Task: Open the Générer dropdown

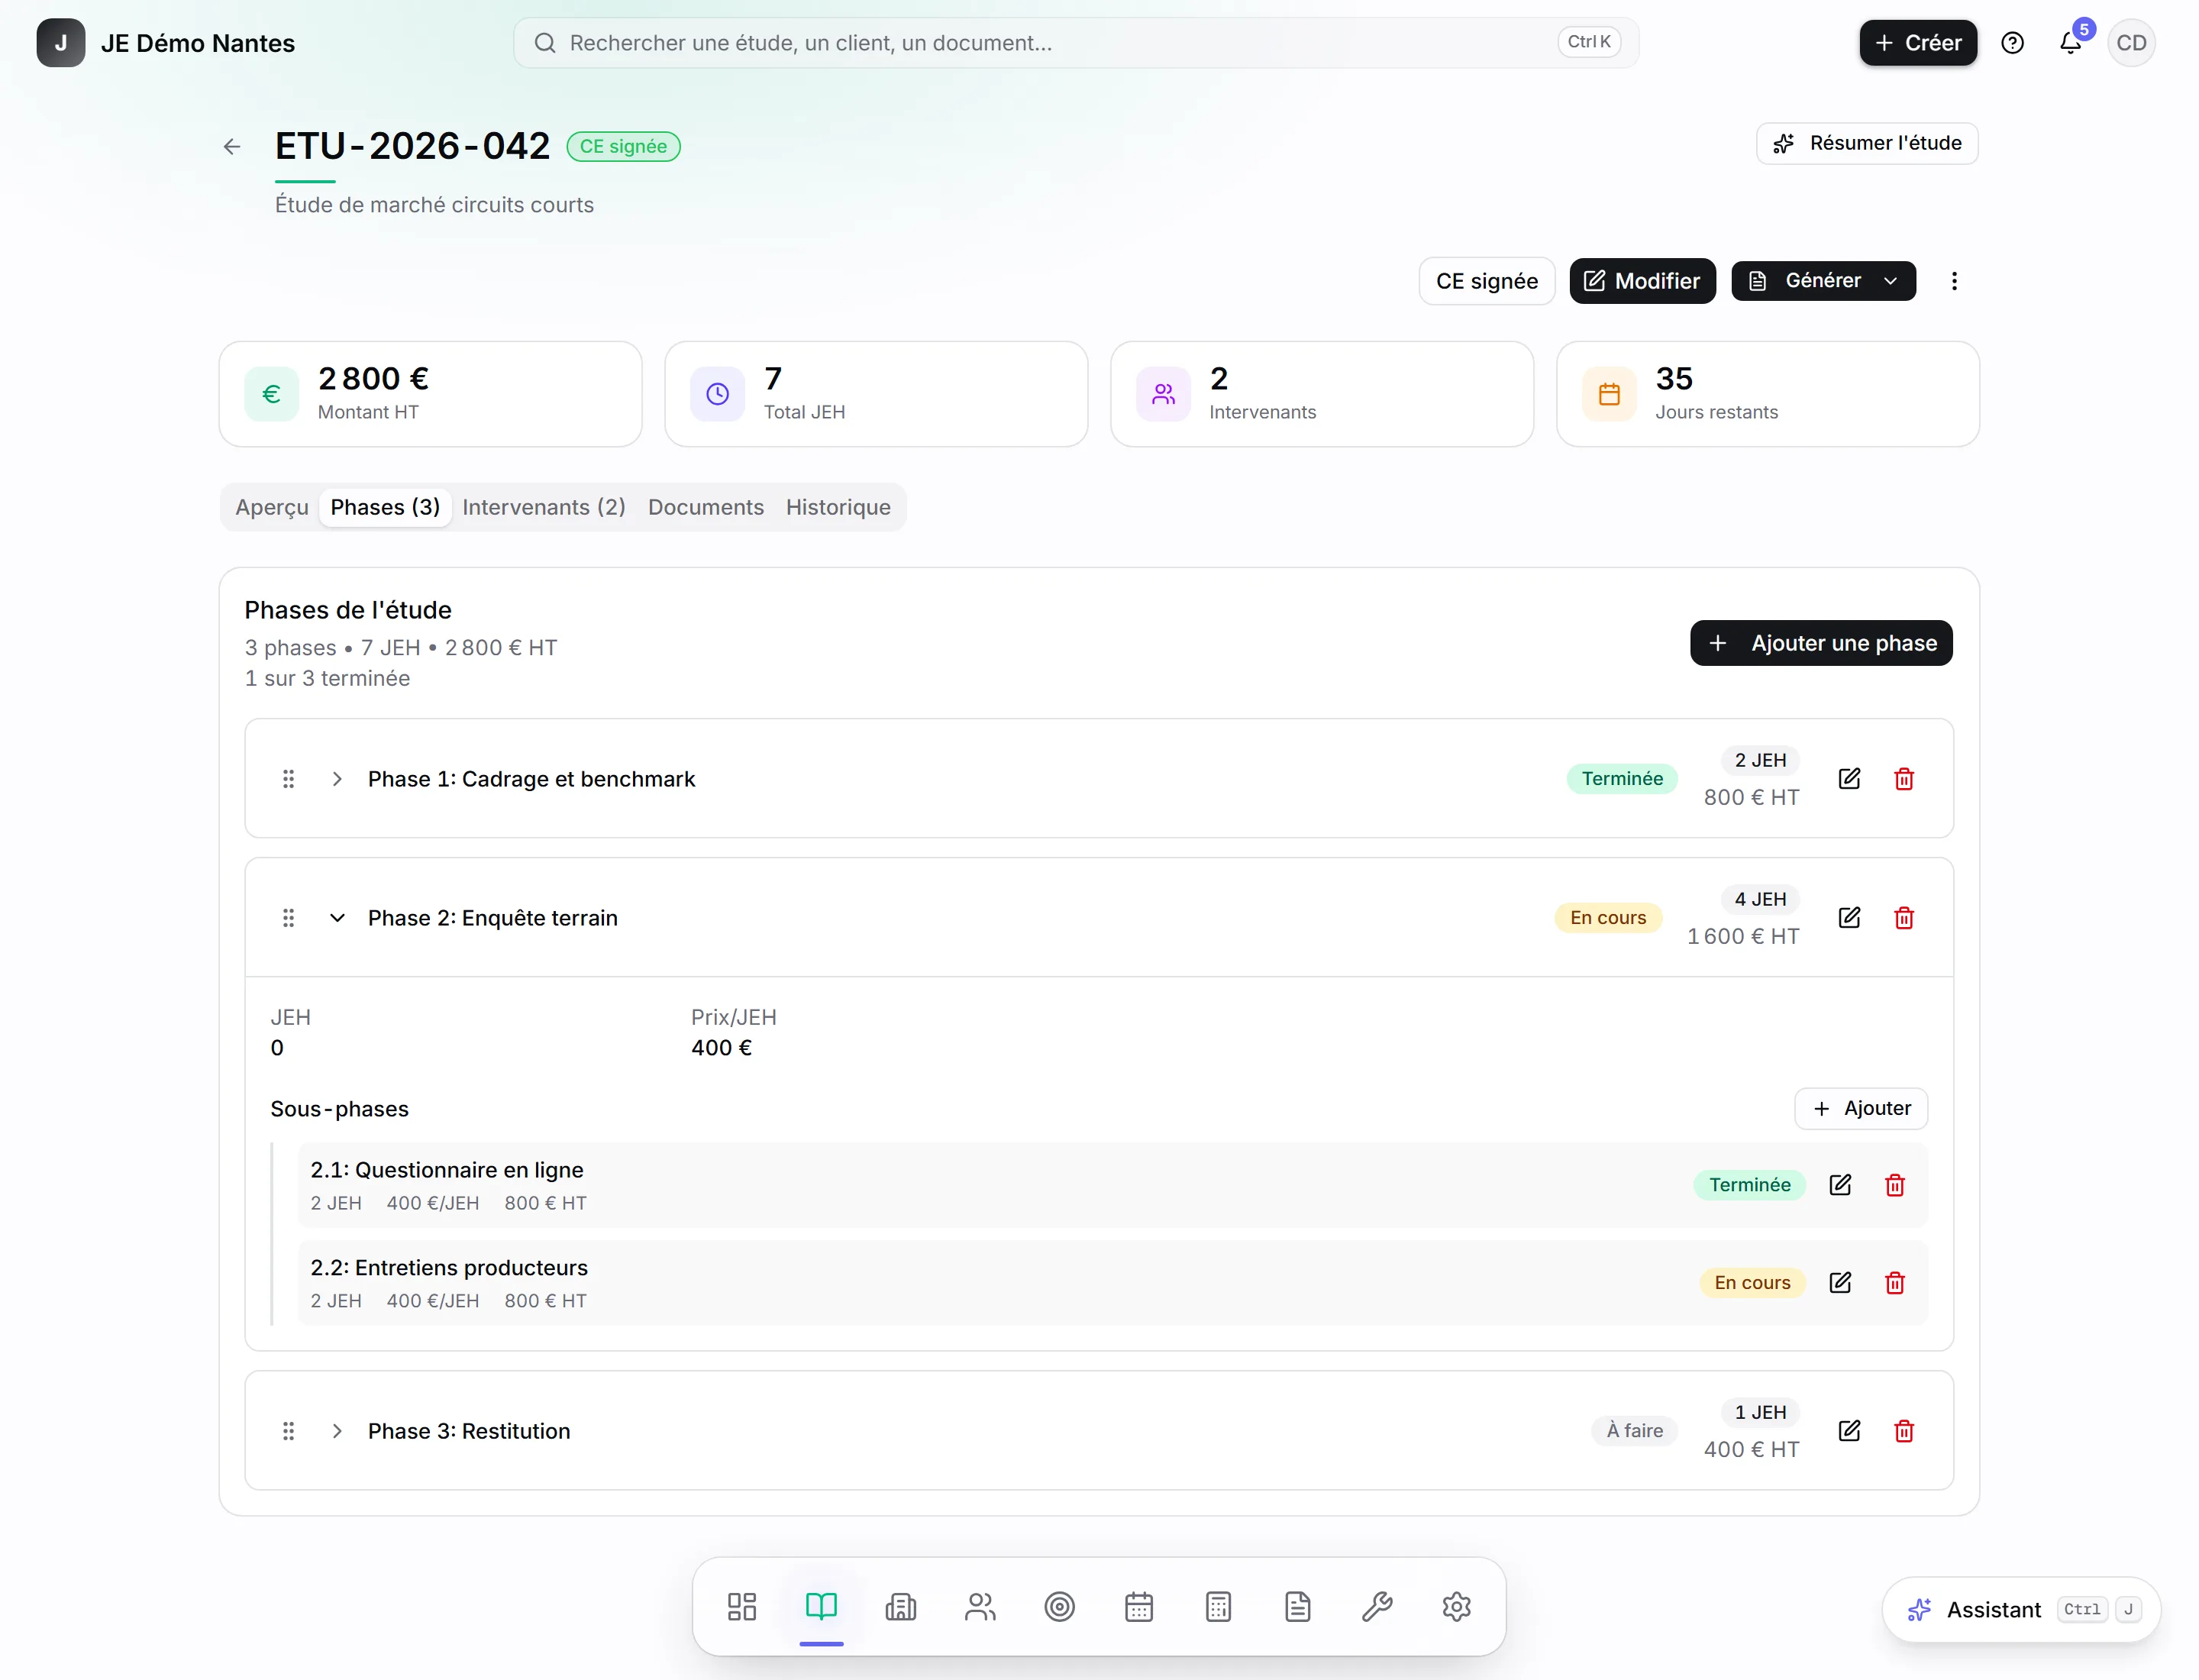Action: (1823, 281)
